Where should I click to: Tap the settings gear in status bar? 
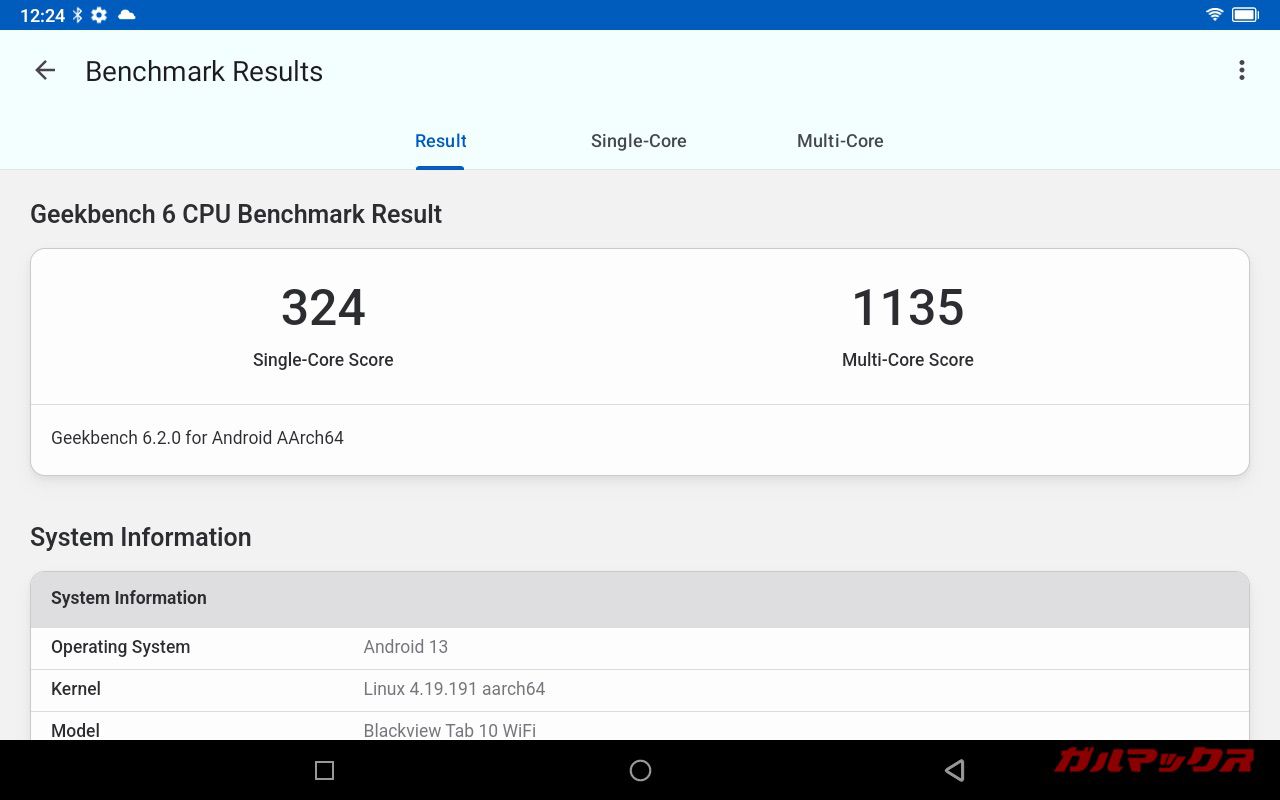click(99, 15)
